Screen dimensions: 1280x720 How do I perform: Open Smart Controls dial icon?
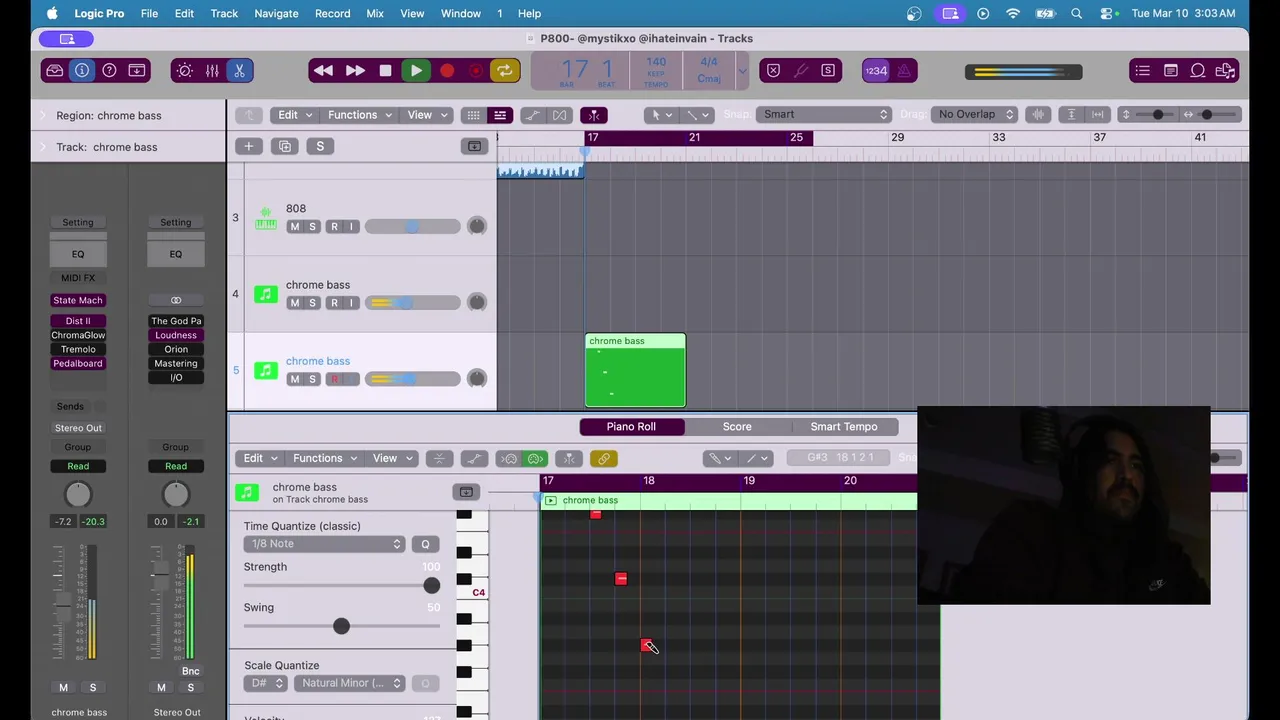coord(184,71)
